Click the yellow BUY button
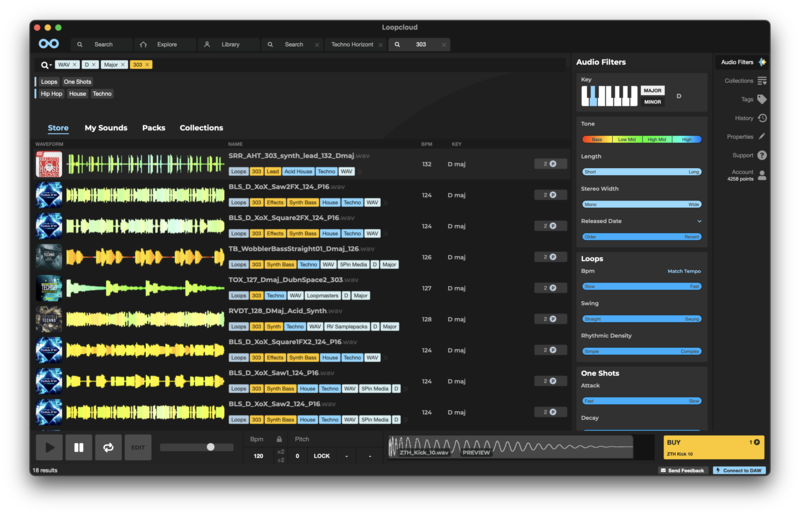The height and width of the screenshot is (515, 800). (713, 448)
